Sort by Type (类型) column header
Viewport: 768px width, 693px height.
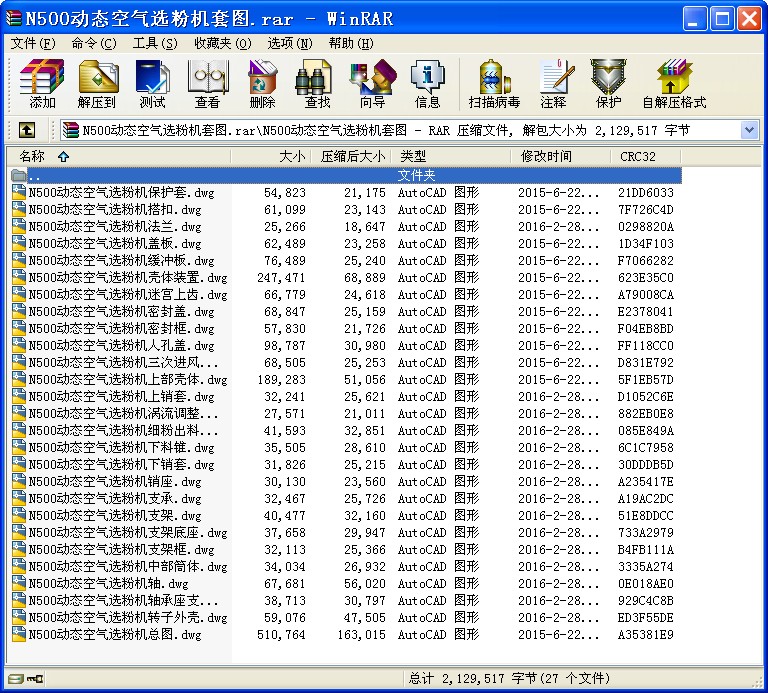coord(452,156)
